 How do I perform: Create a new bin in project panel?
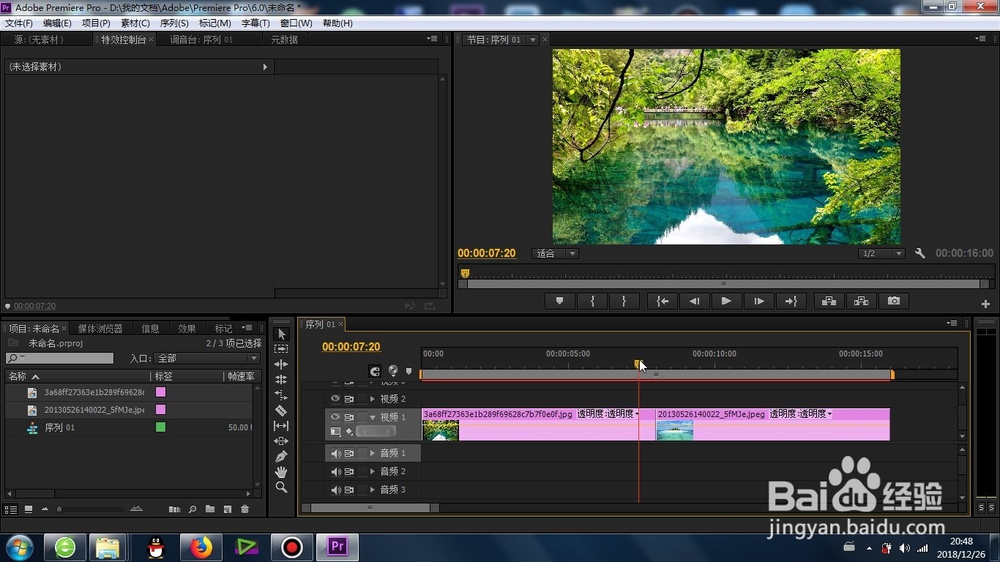210,509
